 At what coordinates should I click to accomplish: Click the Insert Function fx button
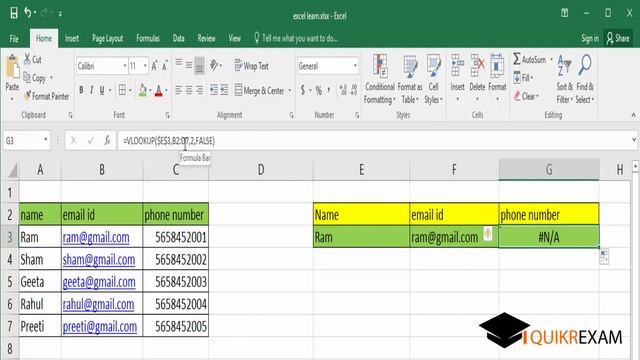click(x=107, y=141)
